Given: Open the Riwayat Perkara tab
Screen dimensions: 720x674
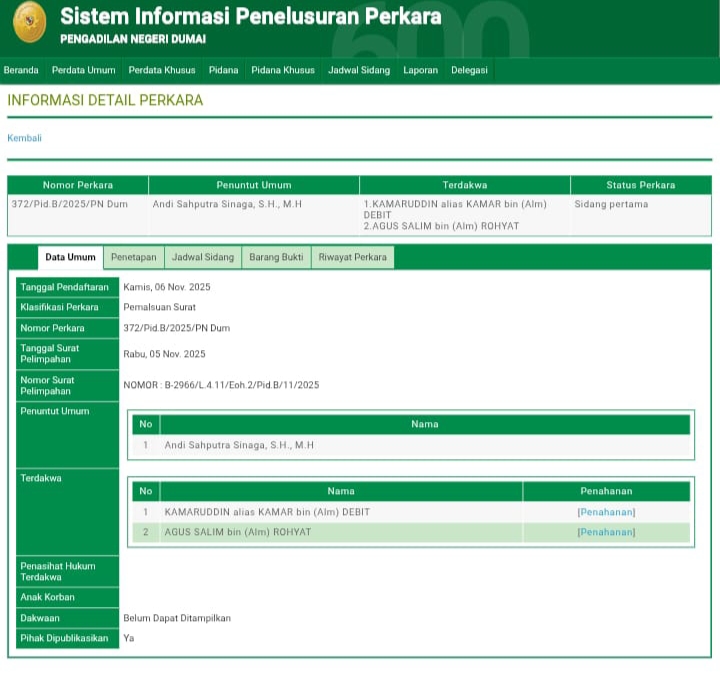Looking at the screenshot, I should (352, 257).
